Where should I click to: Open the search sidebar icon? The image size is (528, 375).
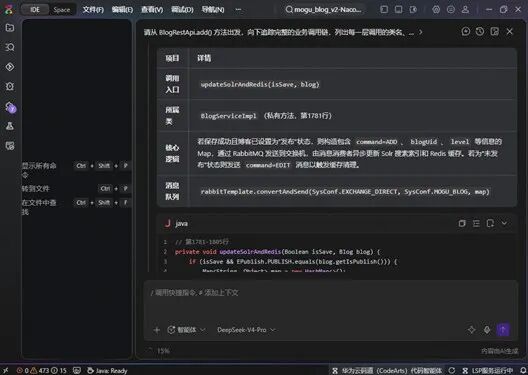click(x=10, y=47)
